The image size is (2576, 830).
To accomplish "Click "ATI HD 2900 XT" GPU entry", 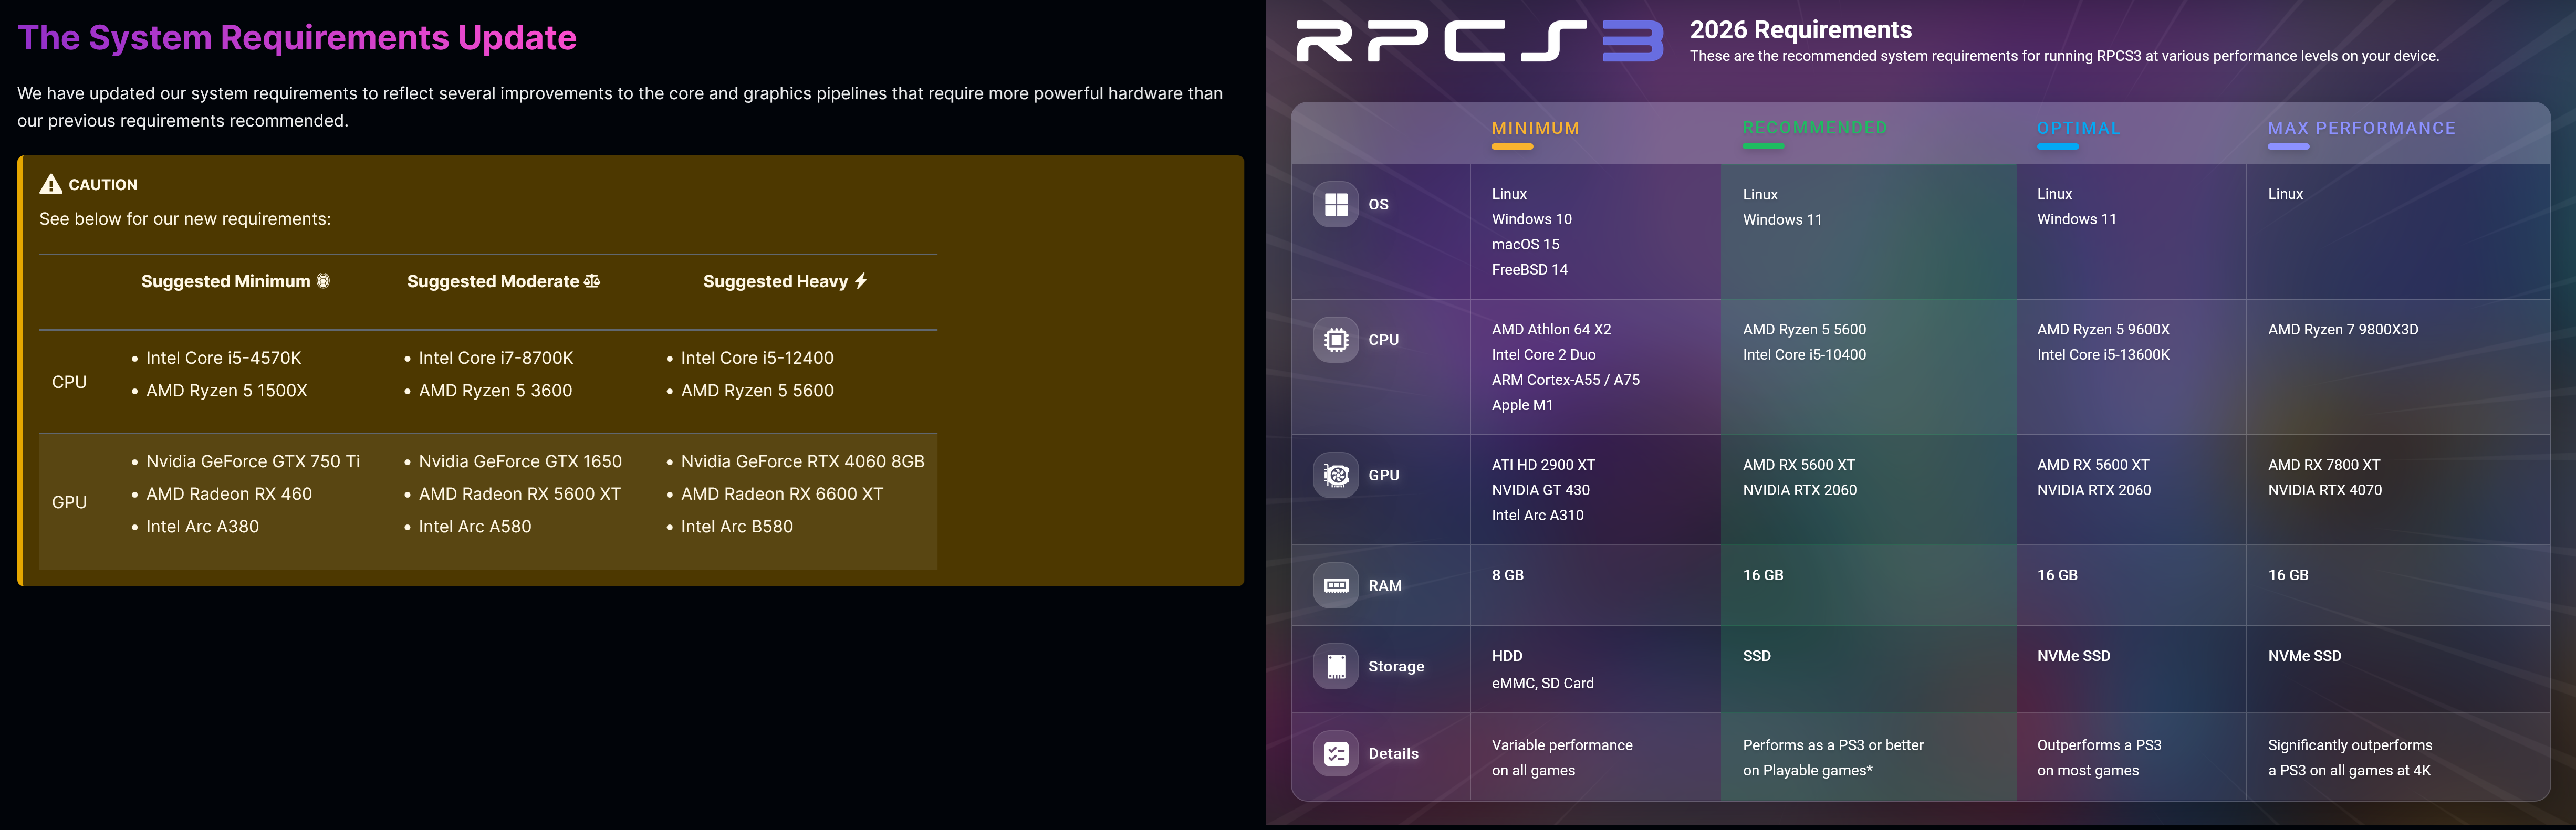I will click(1544, 465).
